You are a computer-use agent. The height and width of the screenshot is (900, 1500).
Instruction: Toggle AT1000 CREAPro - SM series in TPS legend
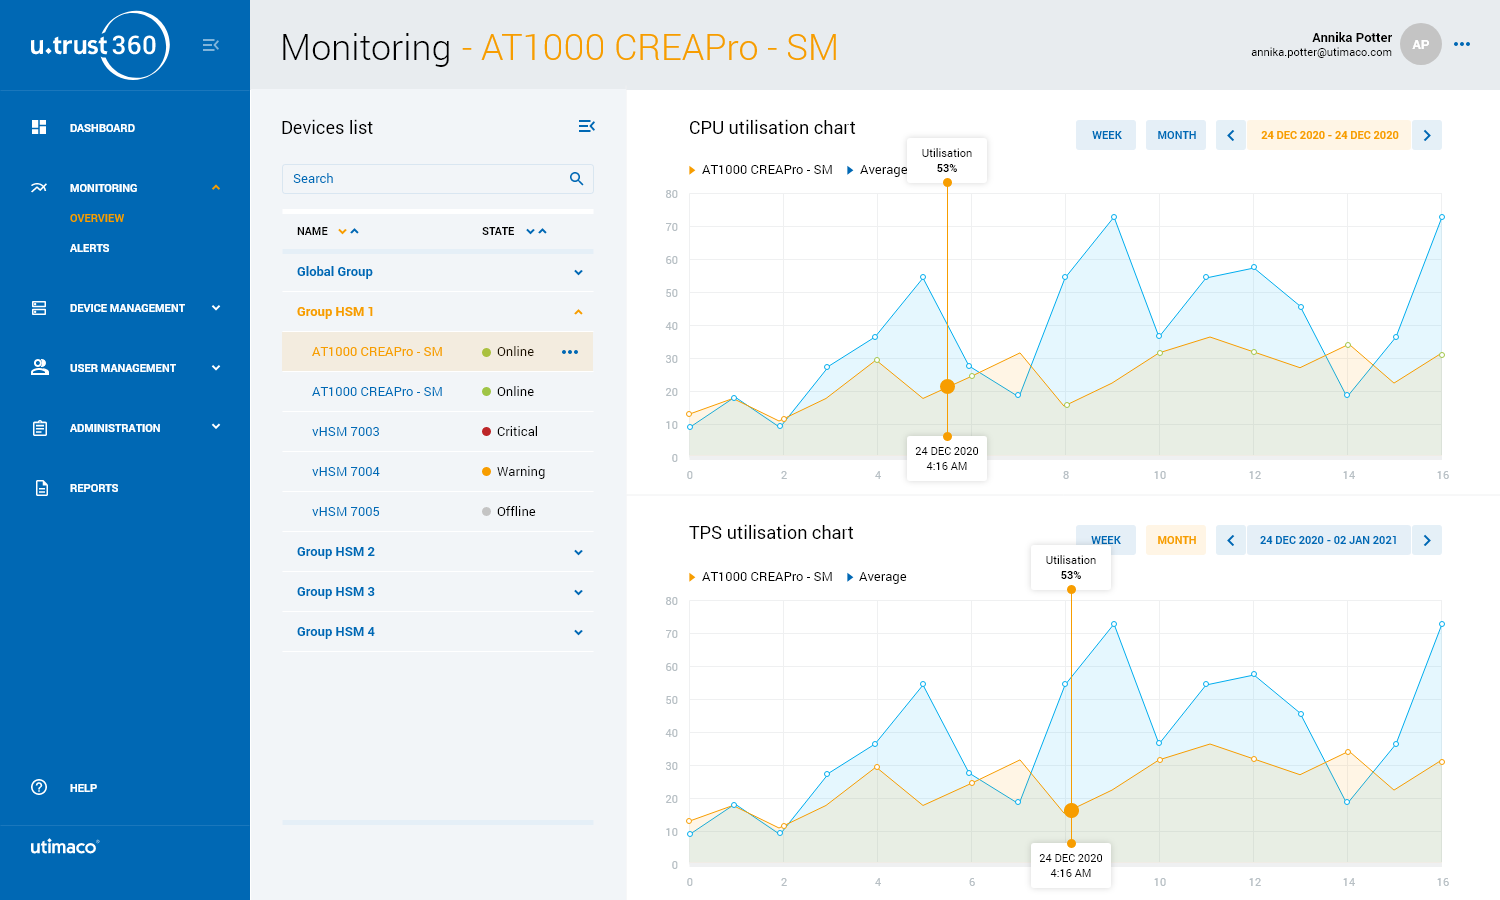pyautogui.click(x=761, y=577)
